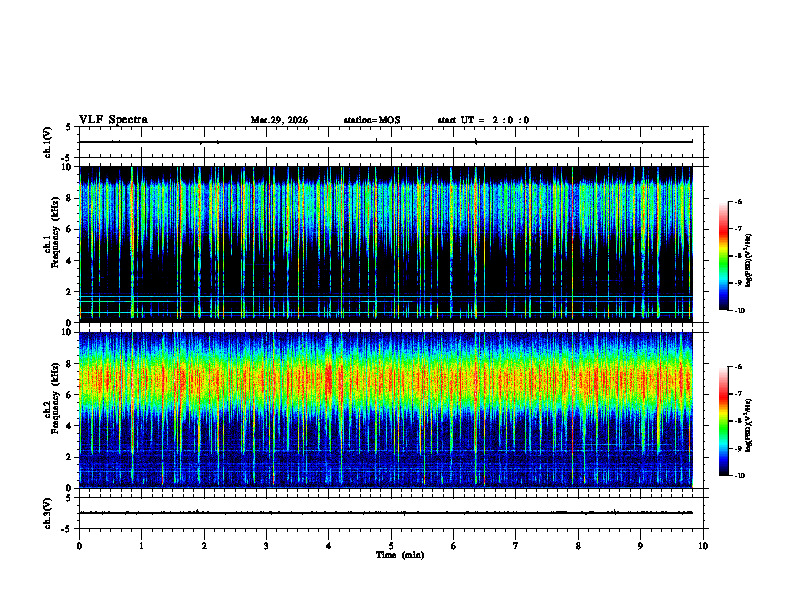Click the ch.2 spectrogram color bar

pos(723,421)
